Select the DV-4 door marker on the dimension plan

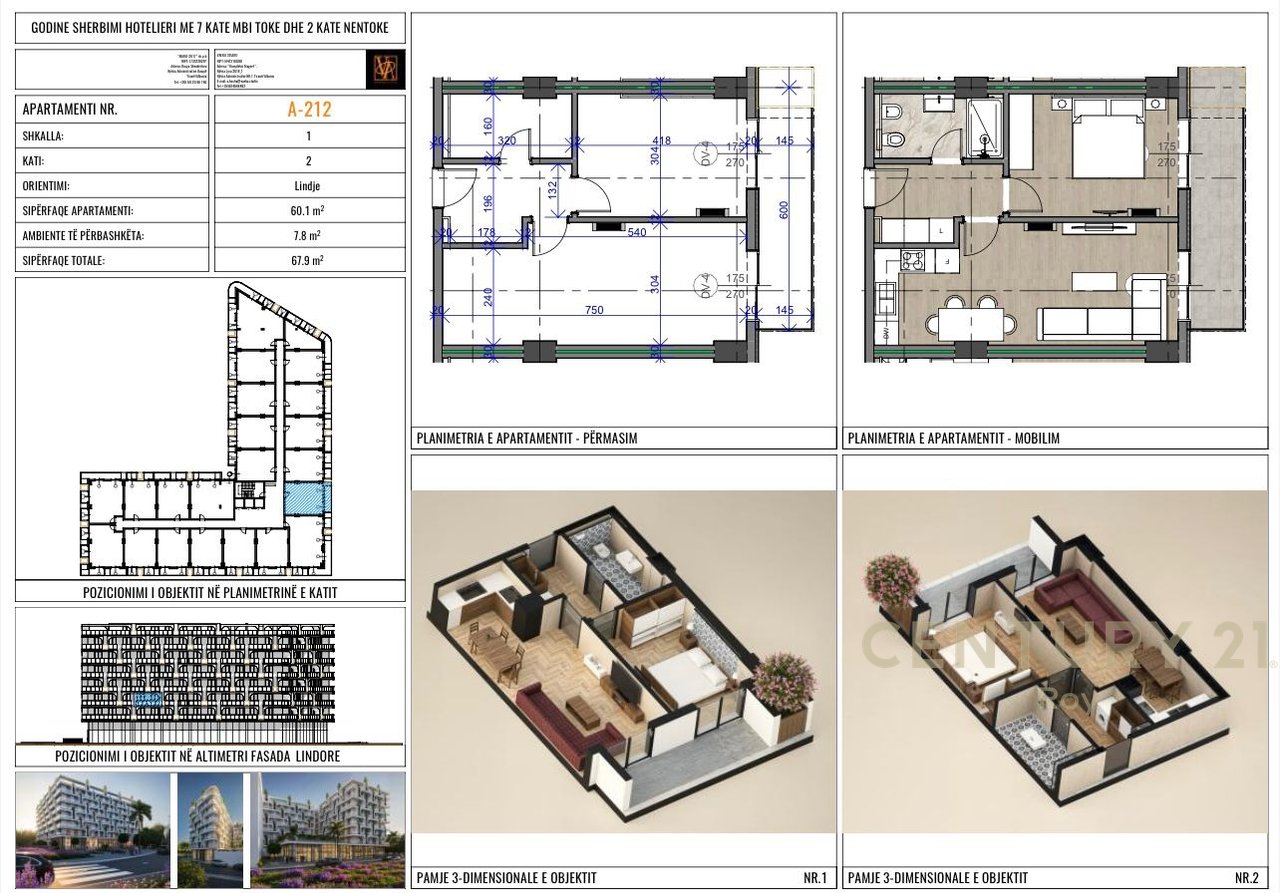pos(704,154)
